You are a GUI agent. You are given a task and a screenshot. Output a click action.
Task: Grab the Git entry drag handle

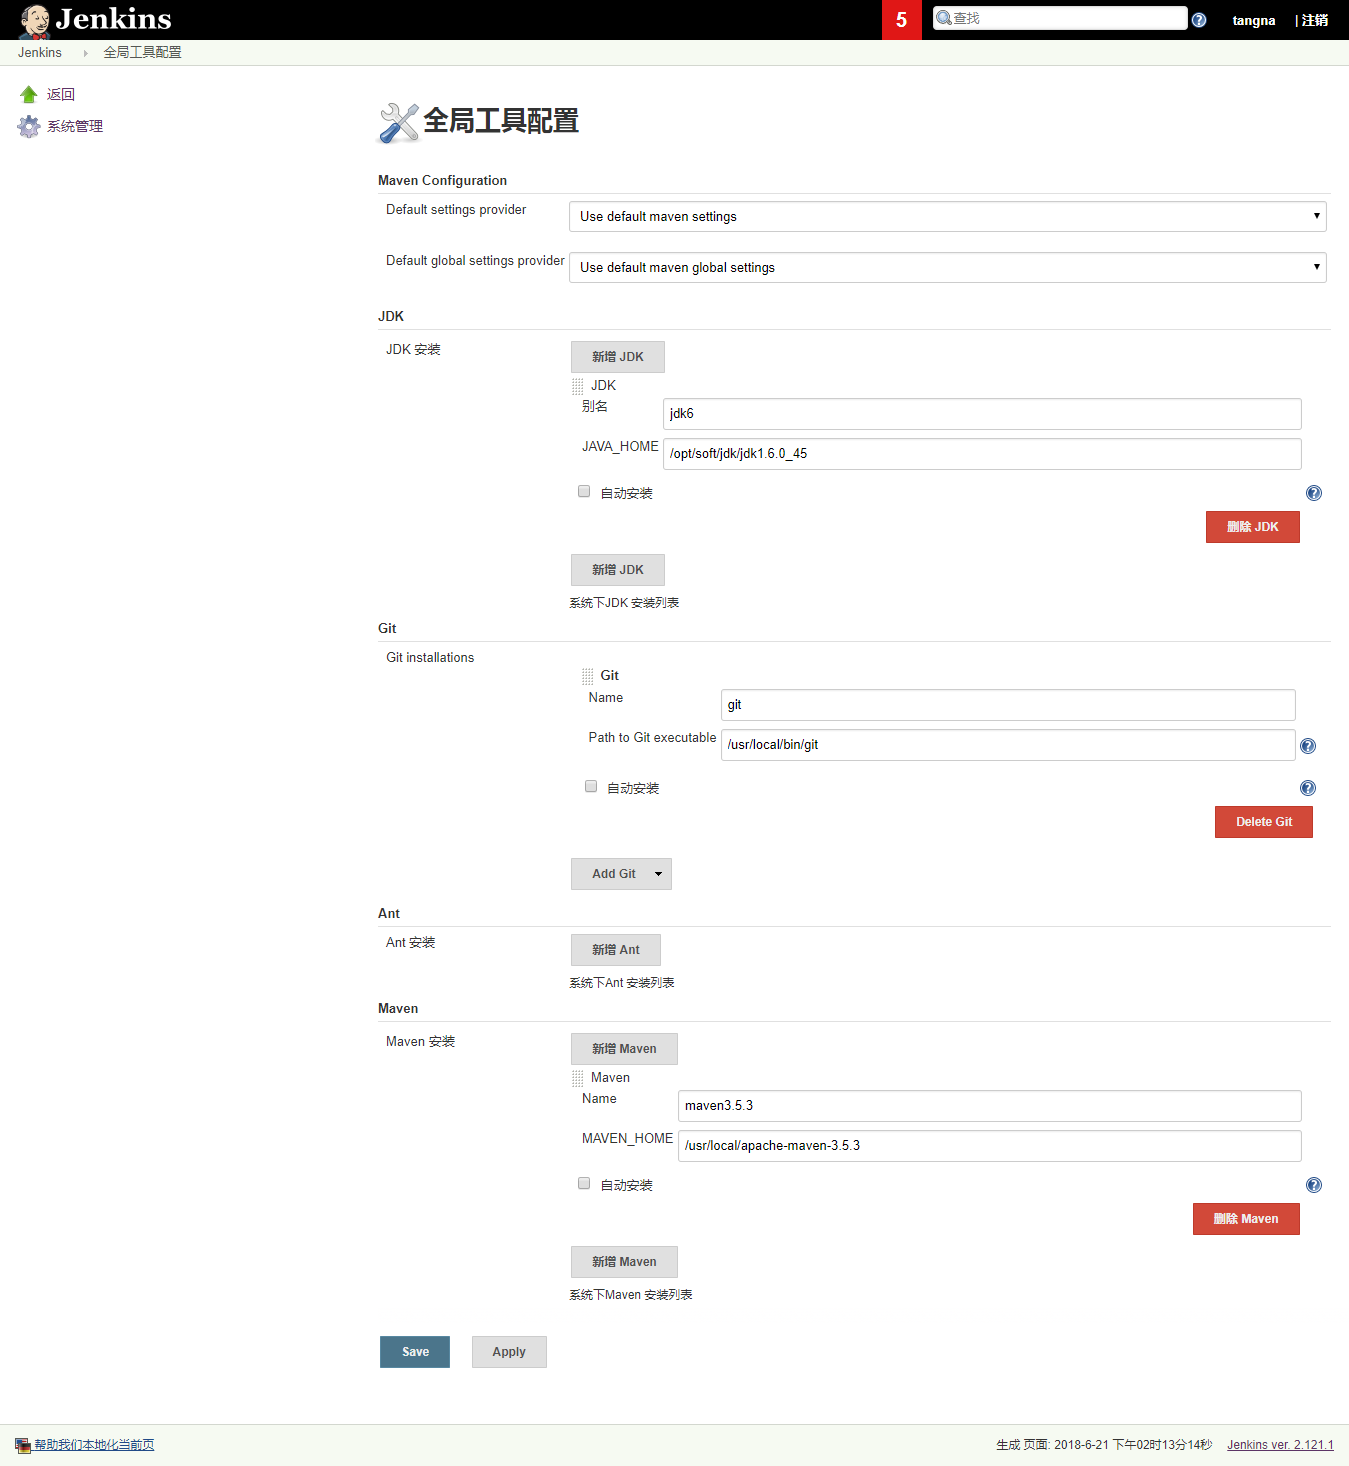(x=588, y=676)
